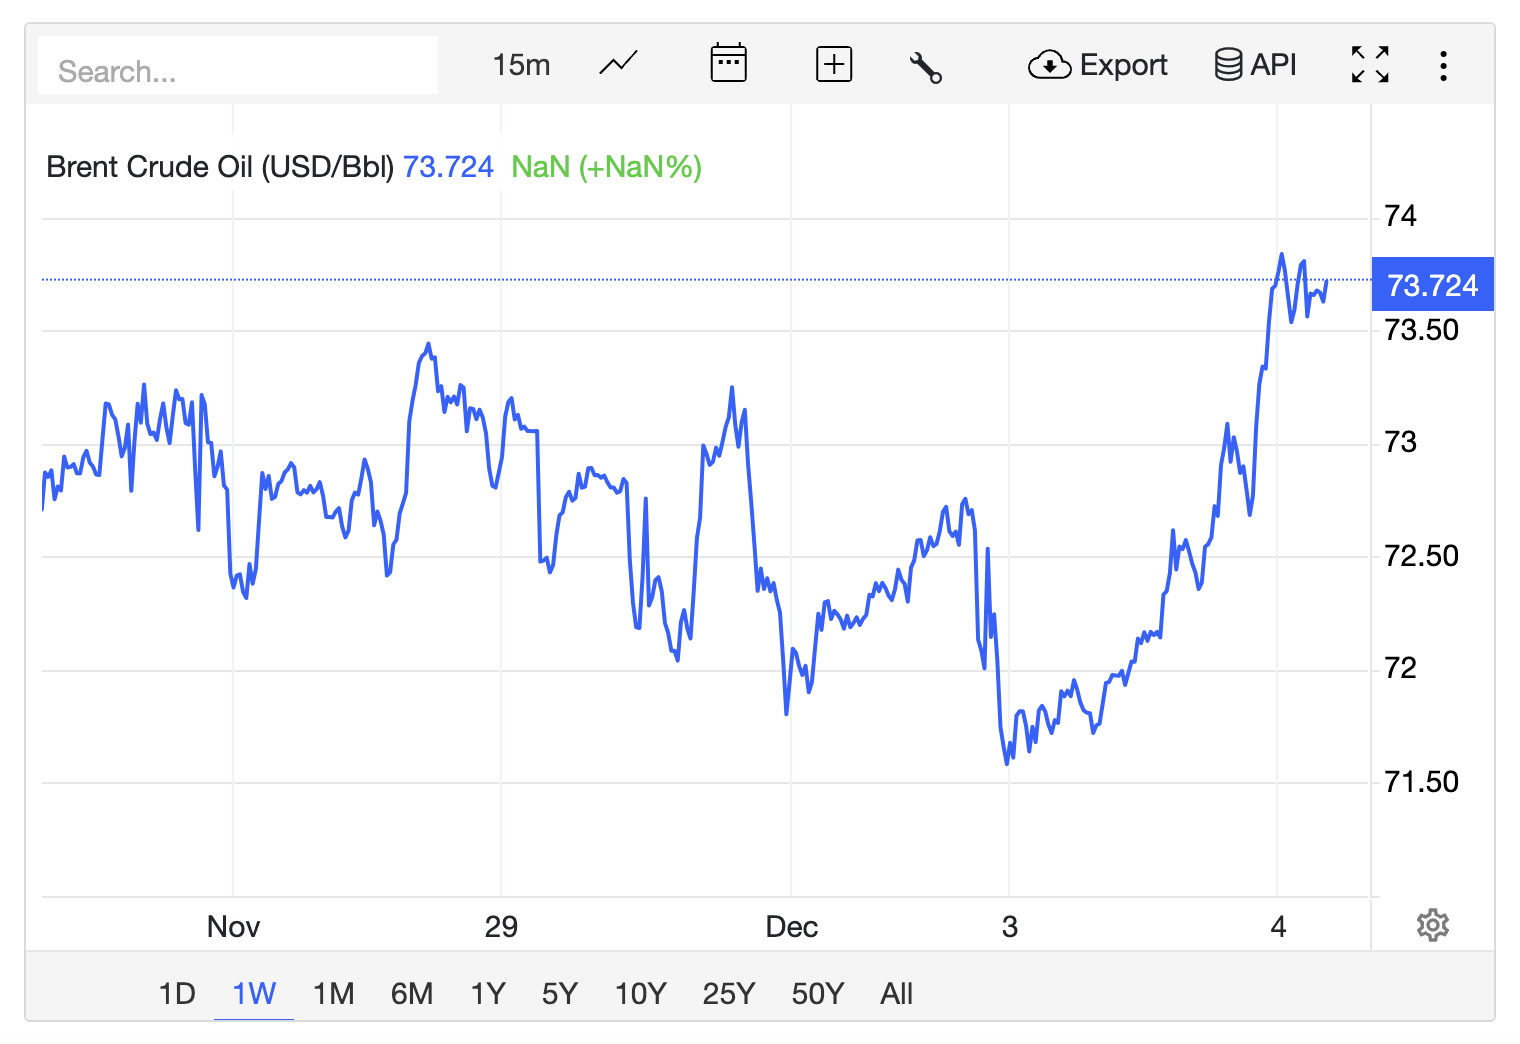Select the 25Y time range

coord(728,993)
